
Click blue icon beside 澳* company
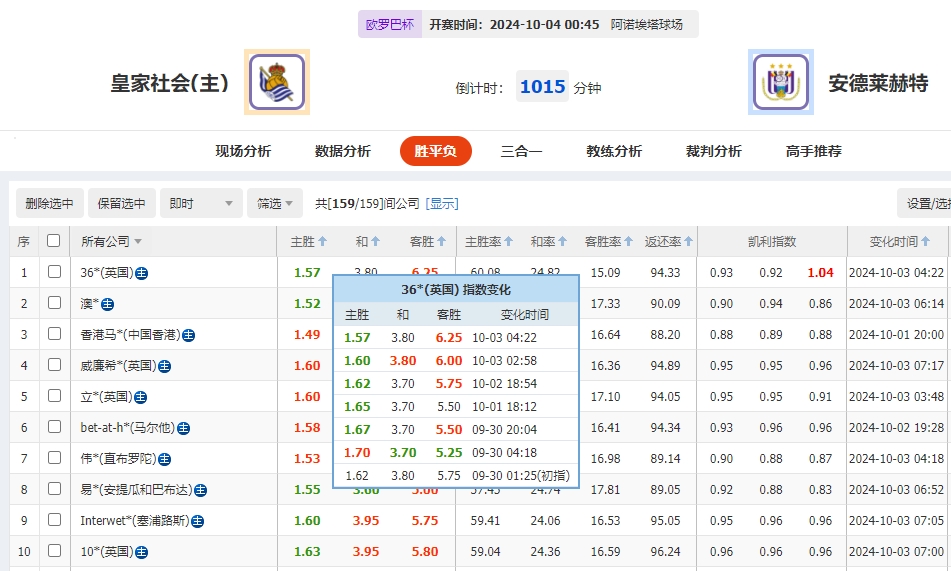108,304
